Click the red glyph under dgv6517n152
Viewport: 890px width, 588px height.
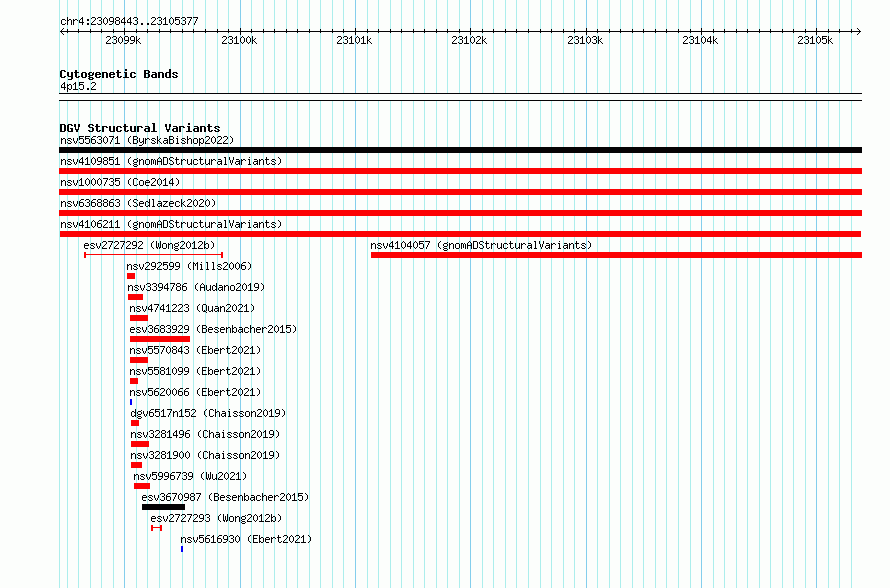(135, 423)
